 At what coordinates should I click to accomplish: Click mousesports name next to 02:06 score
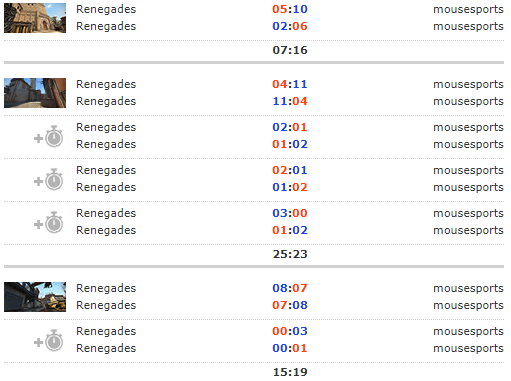click(x=468, y=26)
